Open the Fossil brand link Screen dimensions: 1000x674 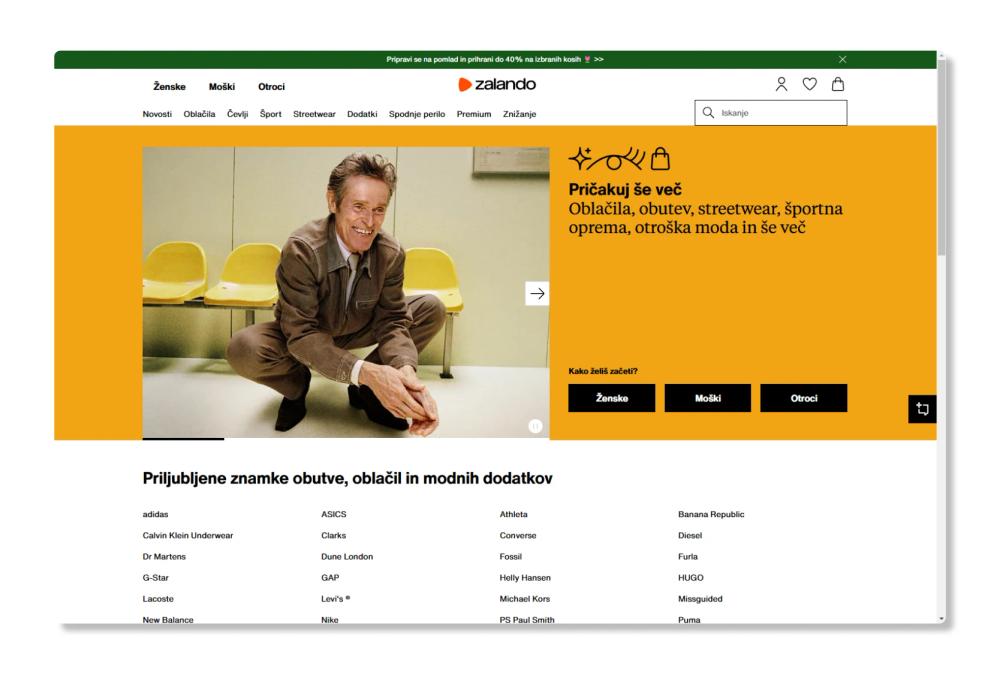tap(510, 556)
